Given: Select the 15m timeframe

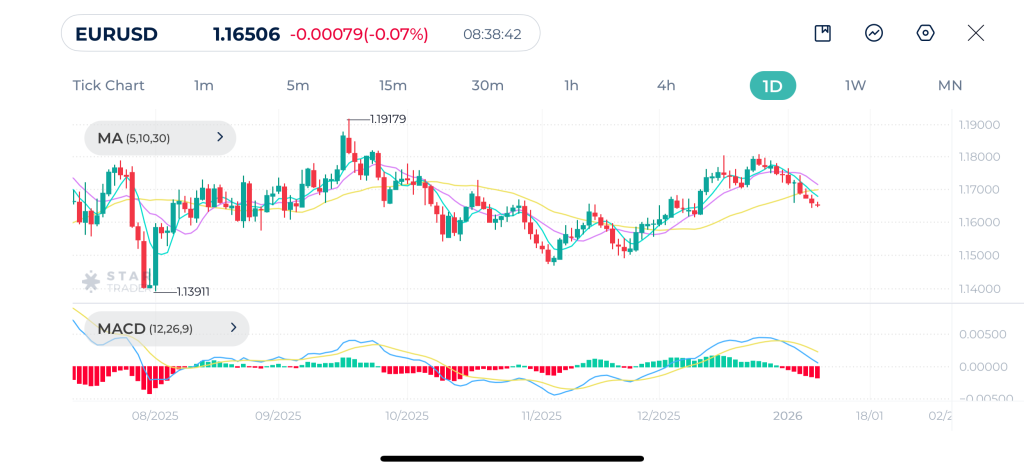Looking at the screenshot, I should pyautogui.click(x=392, y=86).
